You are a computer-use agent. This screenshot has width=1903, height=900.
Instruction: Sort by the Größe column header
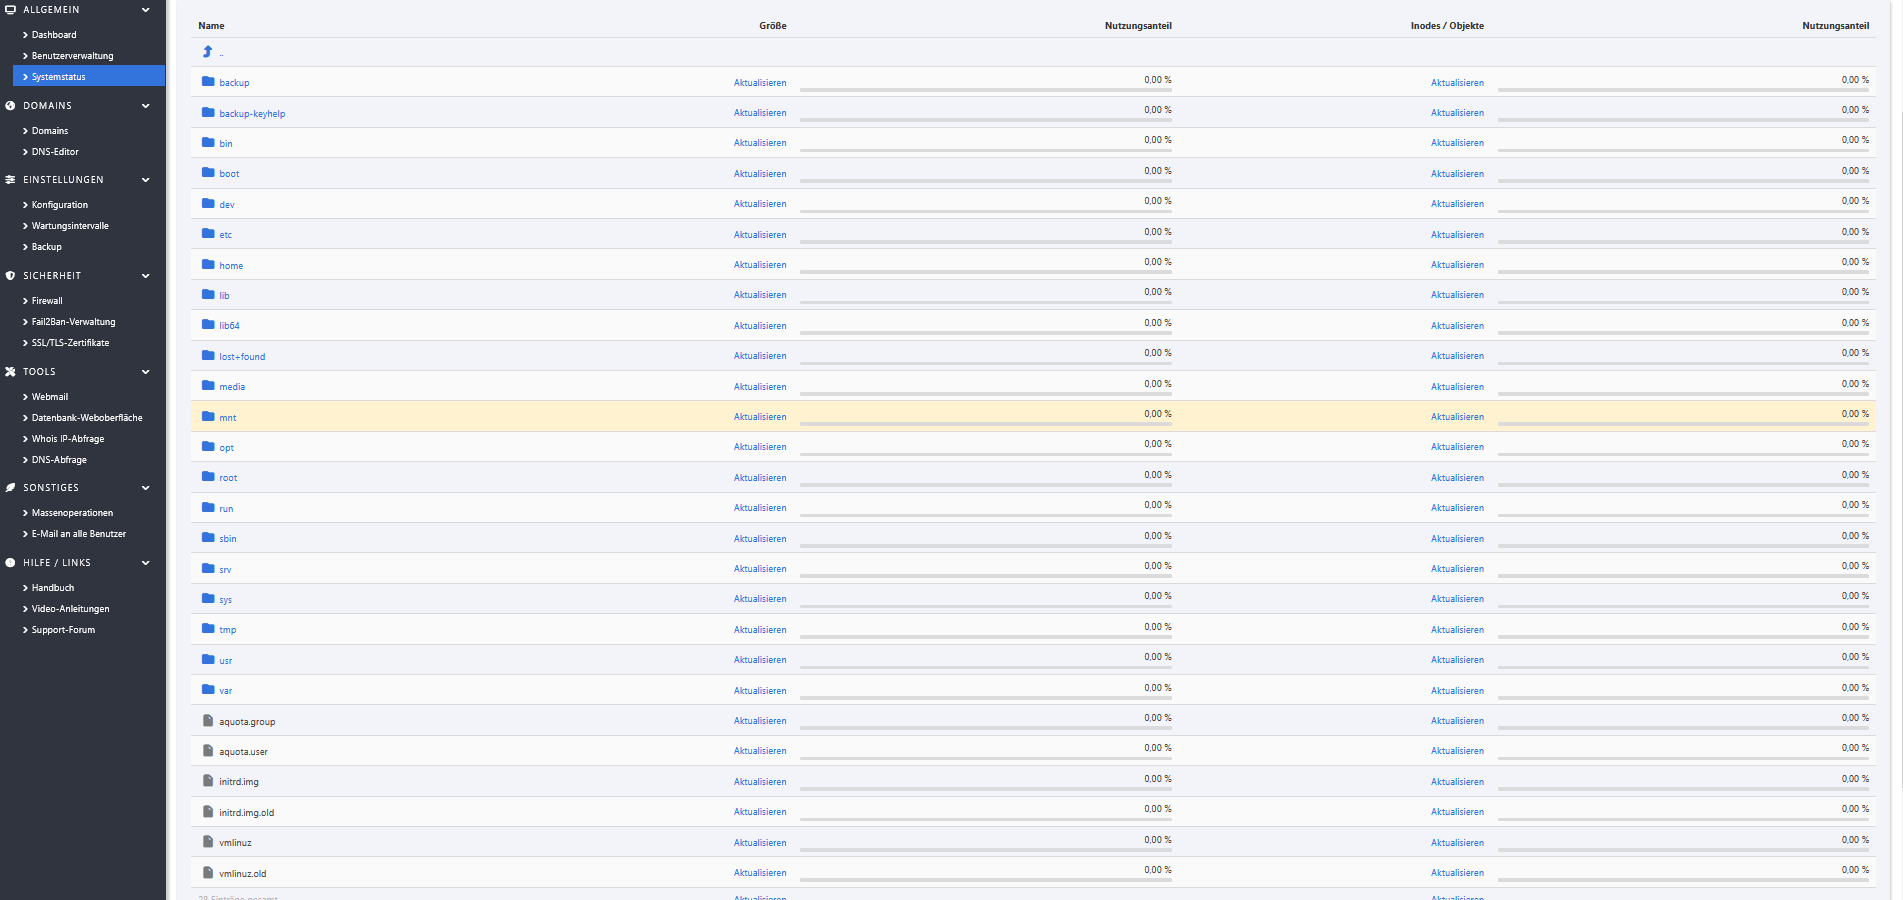[772, 26]
